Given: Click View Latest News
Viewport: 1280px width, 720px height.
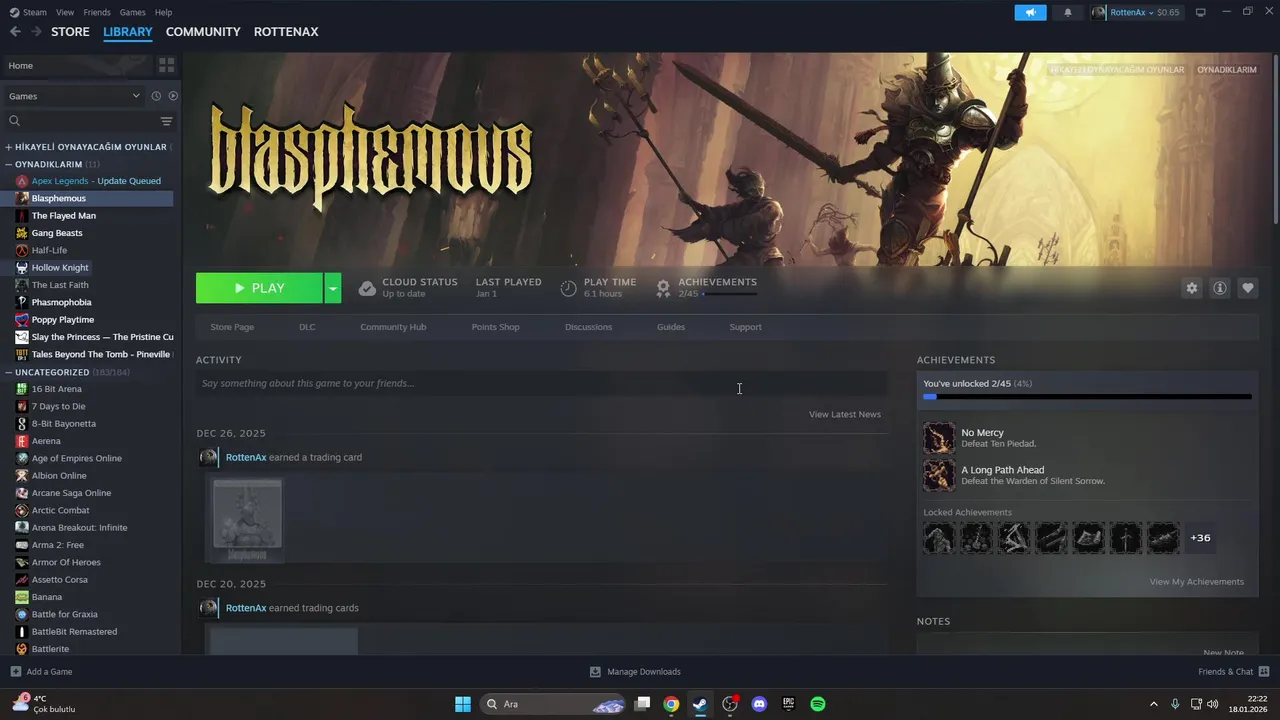Looking at the screenshot, I should (845, 414).
